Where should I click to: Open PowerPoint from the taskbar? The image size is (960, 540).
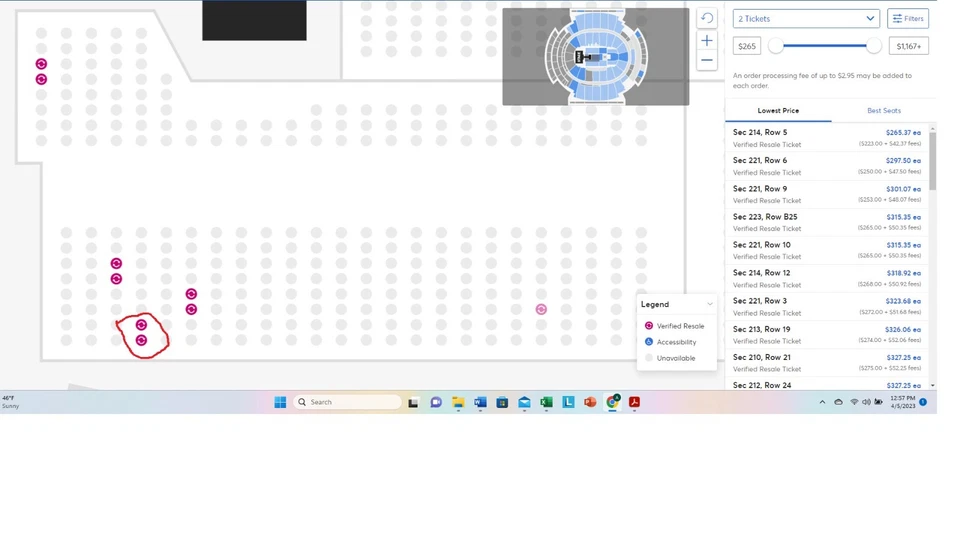[x=590, y=402]
